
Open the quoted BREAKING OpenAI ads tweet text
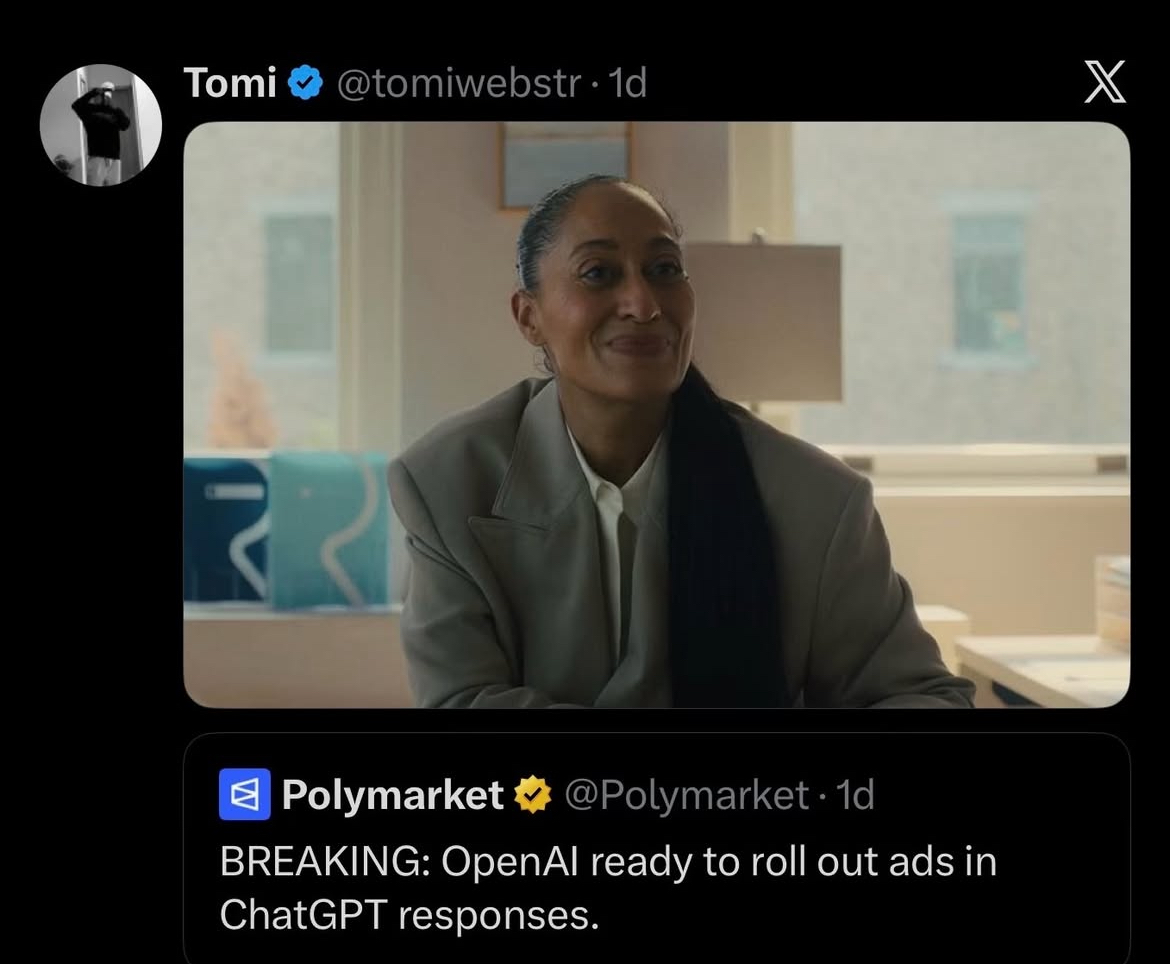608,888
